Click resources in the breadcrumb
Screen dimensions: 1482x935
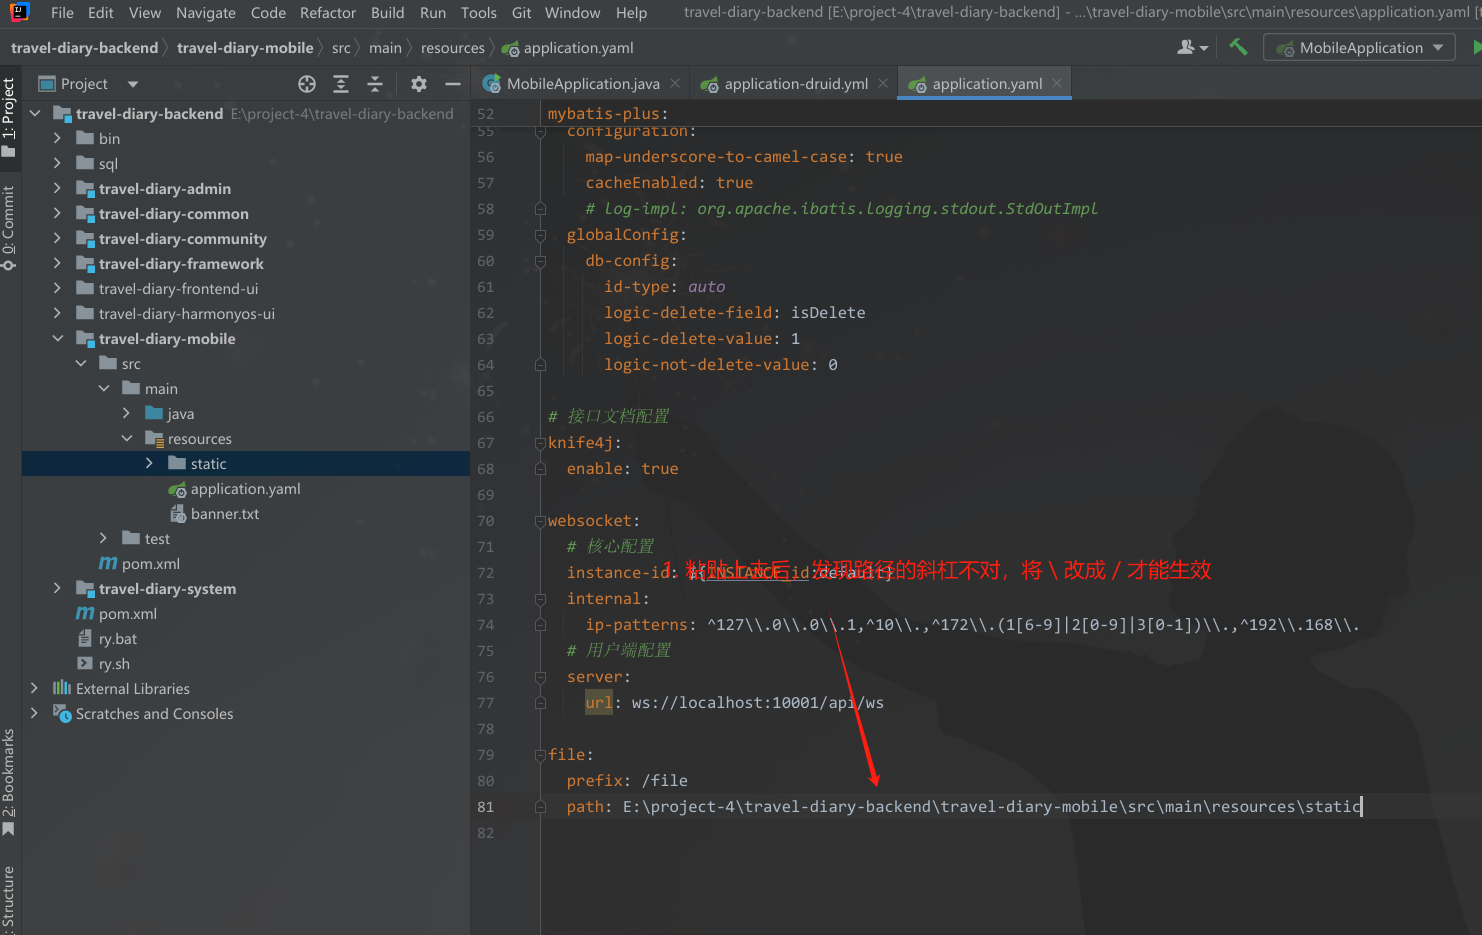coord(452,48)
